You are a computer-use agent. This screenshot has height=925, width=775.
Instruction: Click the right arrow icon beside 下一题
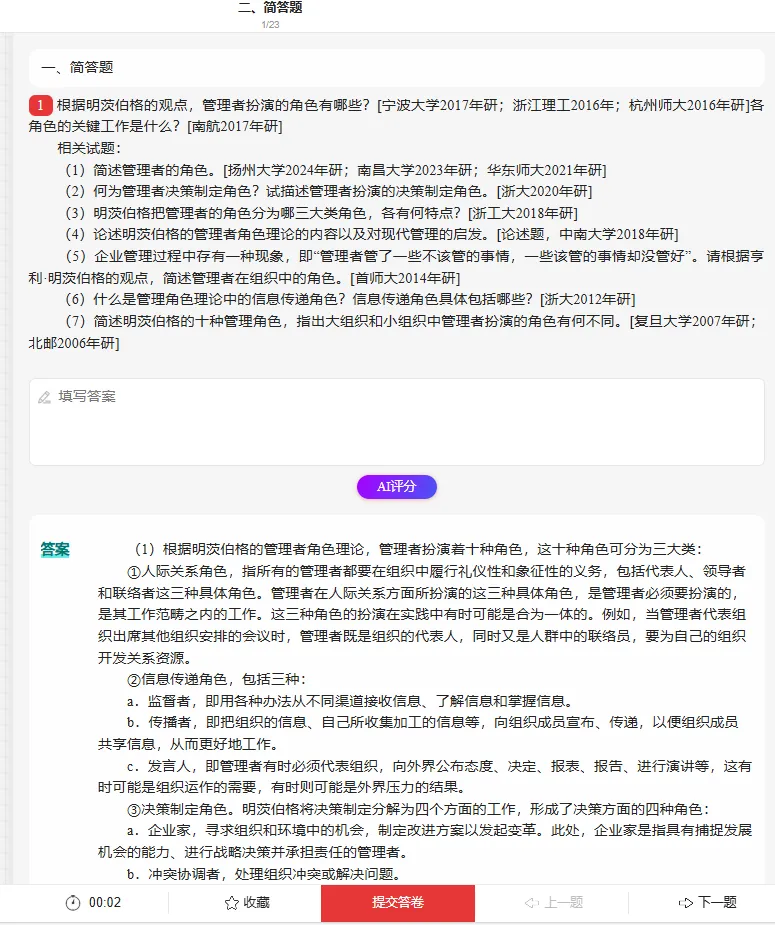(x=686, y=903)
